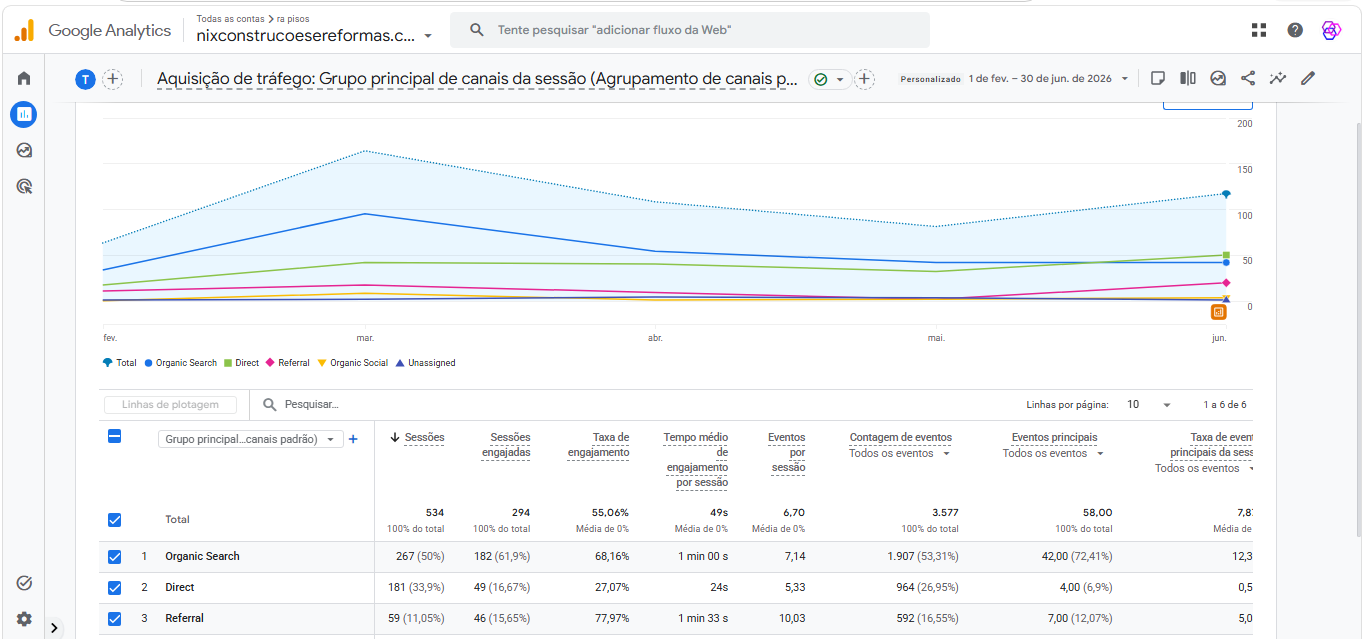Open the Advertising icon in left sidebar
Screen dimensions: 1365x639
pyautogui.click(x=24, y=186)
